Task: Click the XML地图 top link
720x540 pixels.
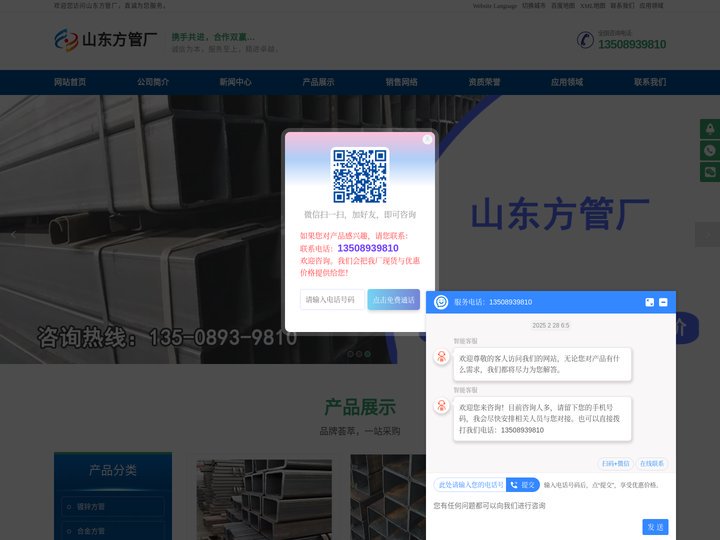Action: pos(592,6)
